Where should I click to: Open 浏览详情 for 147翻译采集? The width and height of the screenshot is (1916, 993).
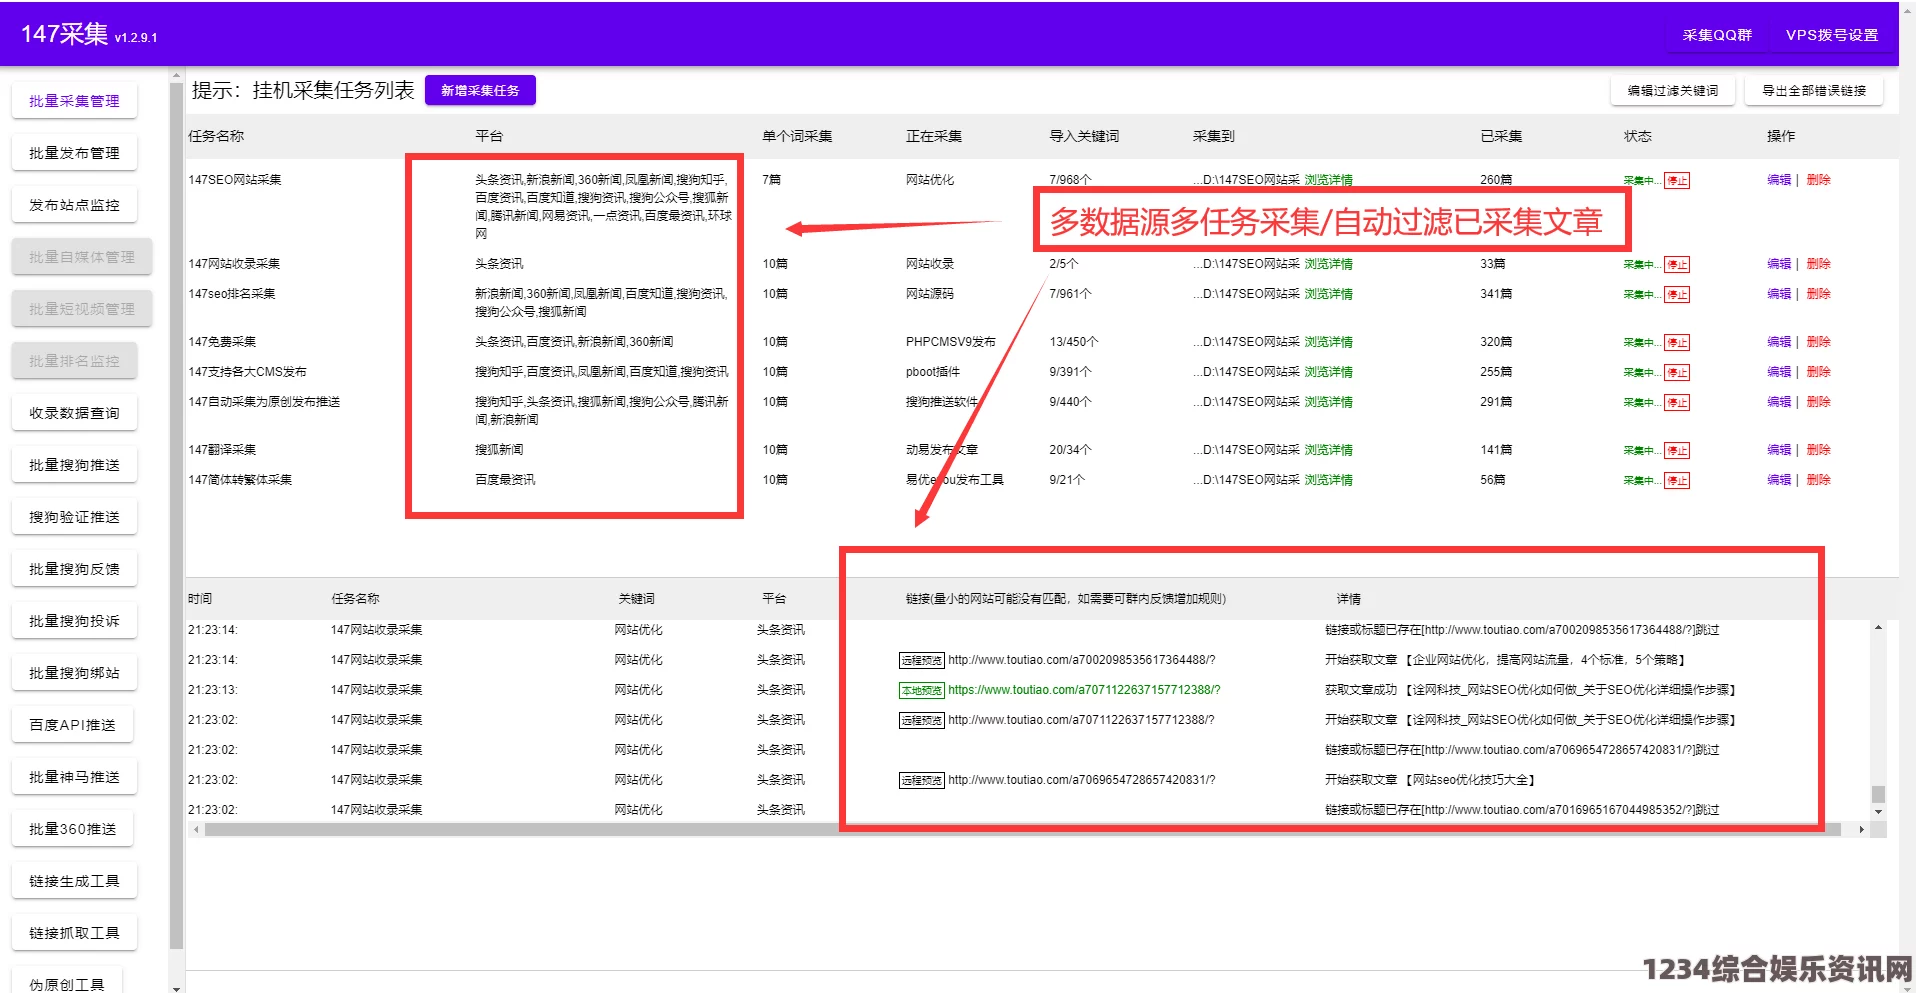[1328, 450]
